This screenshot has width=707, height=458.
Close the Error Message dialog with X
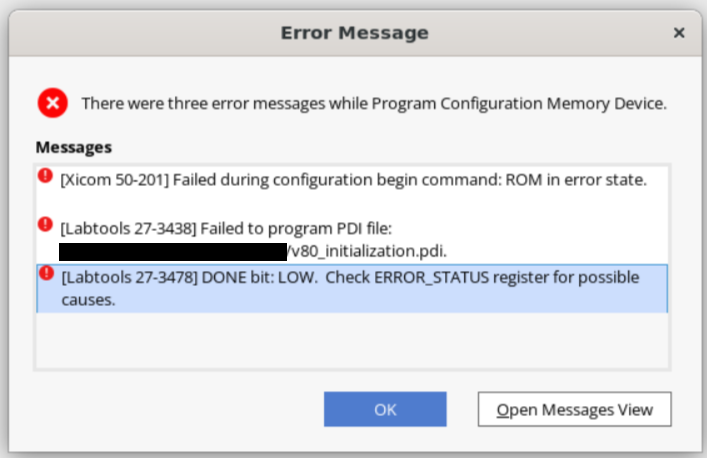tap(679, 33)
